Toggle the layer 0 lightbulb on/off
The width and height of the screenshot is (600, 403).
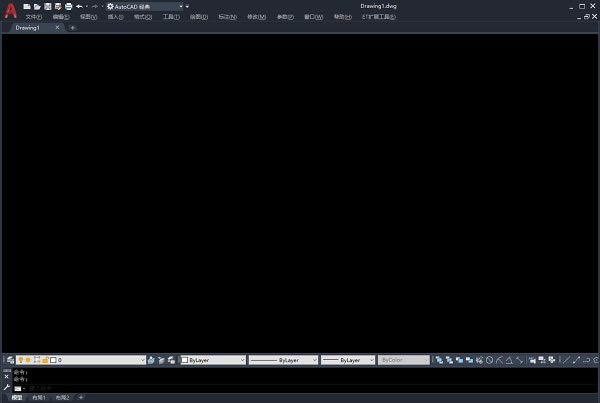(x=21, y=360)
